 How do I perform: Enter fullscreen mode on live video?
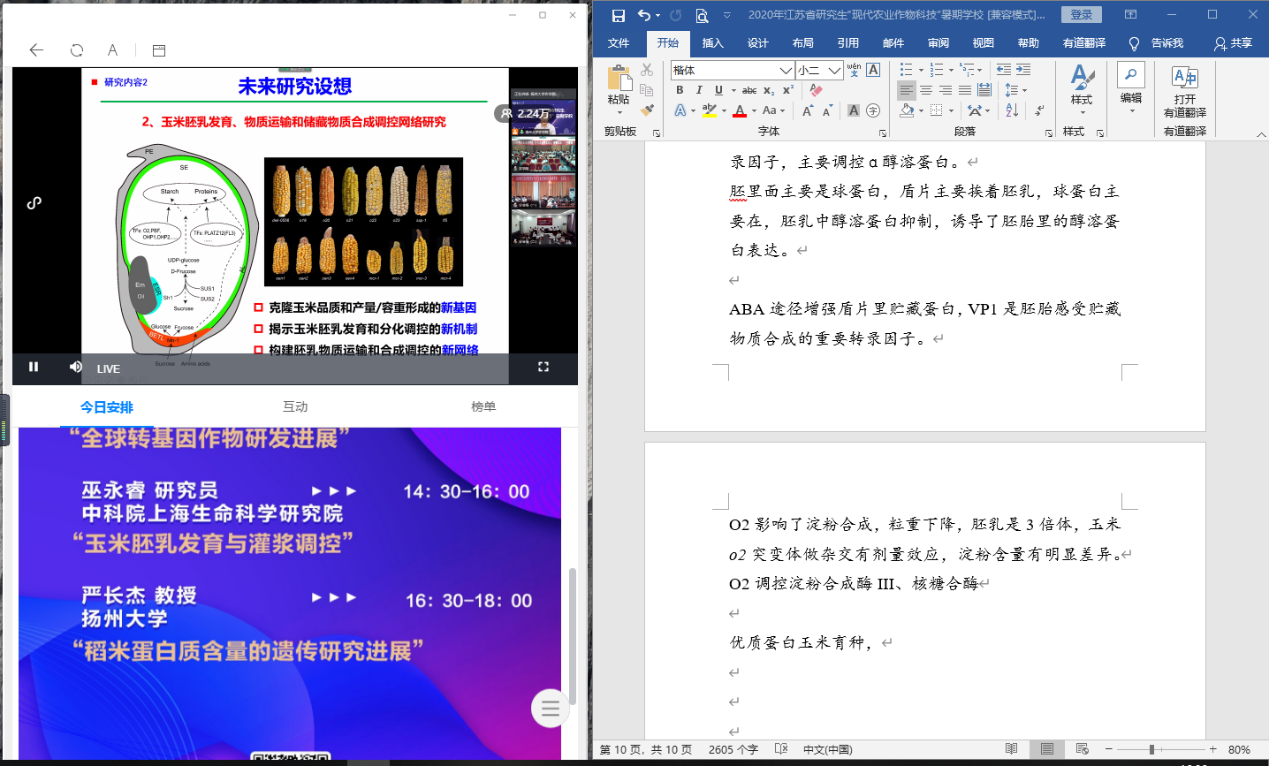click(x=543, y=367)
